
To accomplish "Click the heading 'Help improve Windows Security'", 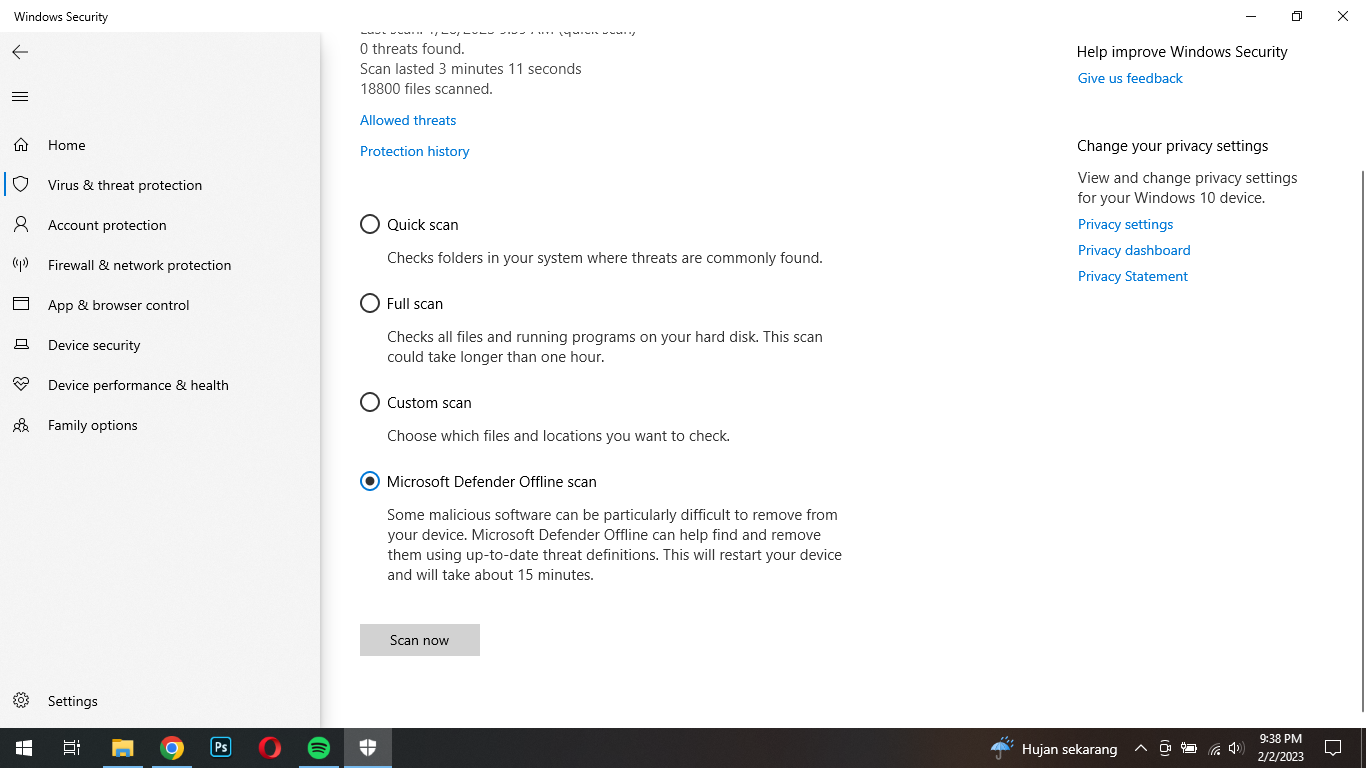I will click(1182, 52).
